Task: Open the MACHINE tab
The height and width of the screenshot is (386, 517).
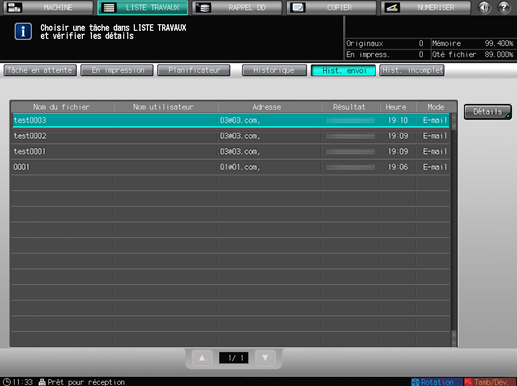Action: (48, 7)
